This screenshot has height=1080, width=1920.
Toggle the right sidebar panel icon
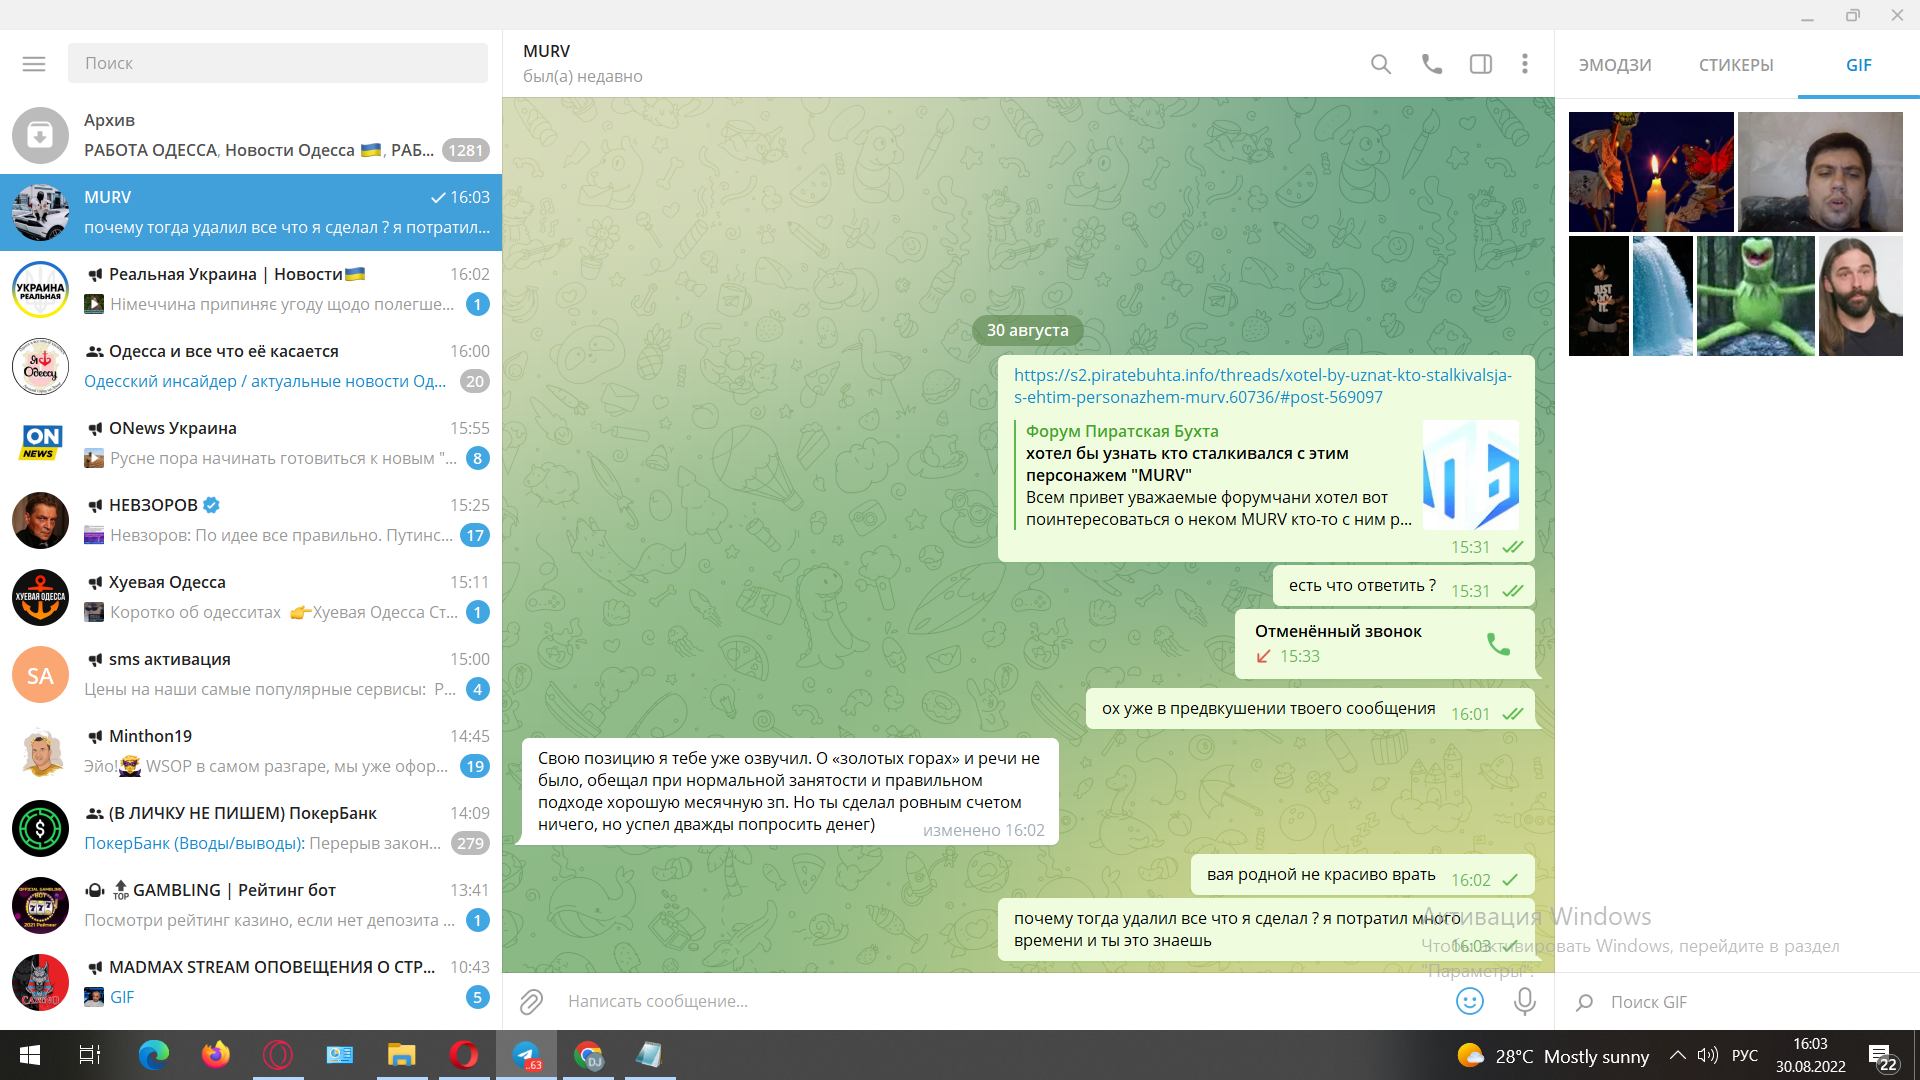point(1481,64)
